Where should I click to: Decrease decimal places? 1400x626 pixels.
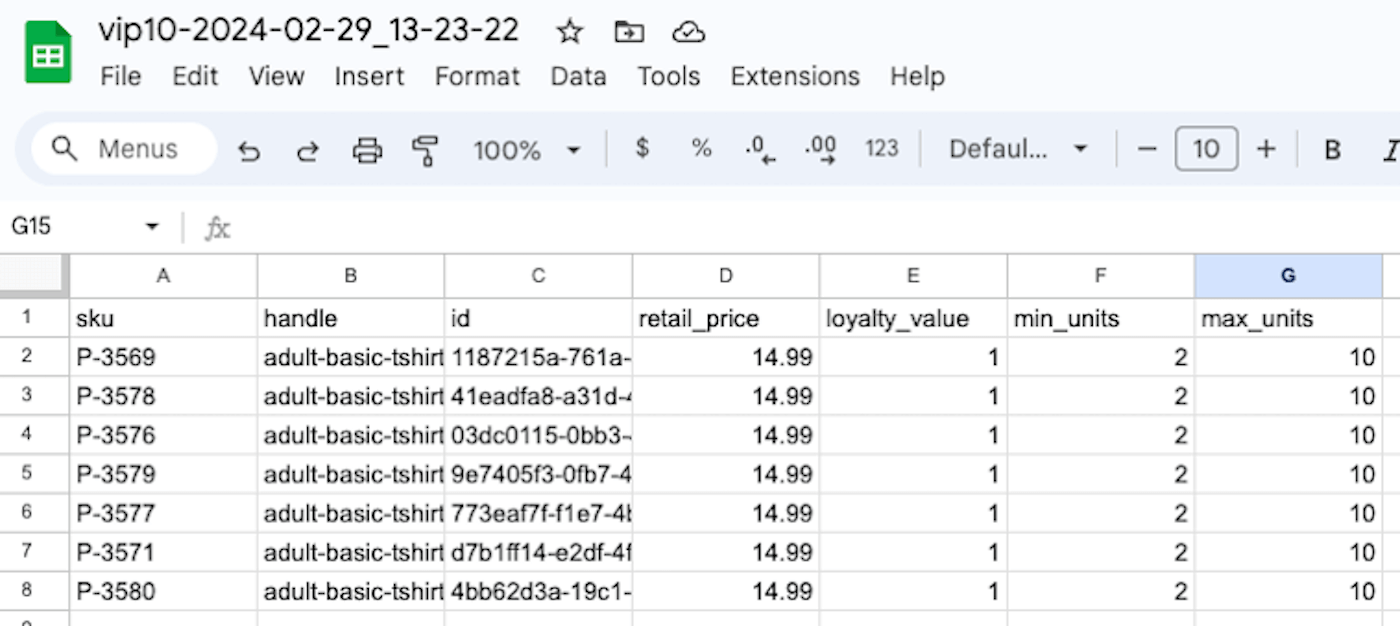(x=761, y=150)
